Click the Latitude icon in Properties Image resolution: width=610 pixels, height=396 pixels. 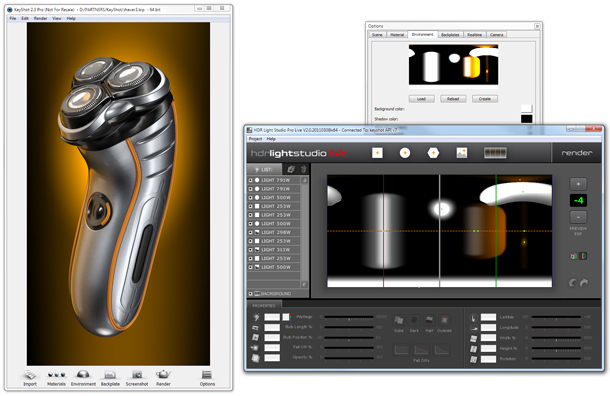click(x=473, y=317)
